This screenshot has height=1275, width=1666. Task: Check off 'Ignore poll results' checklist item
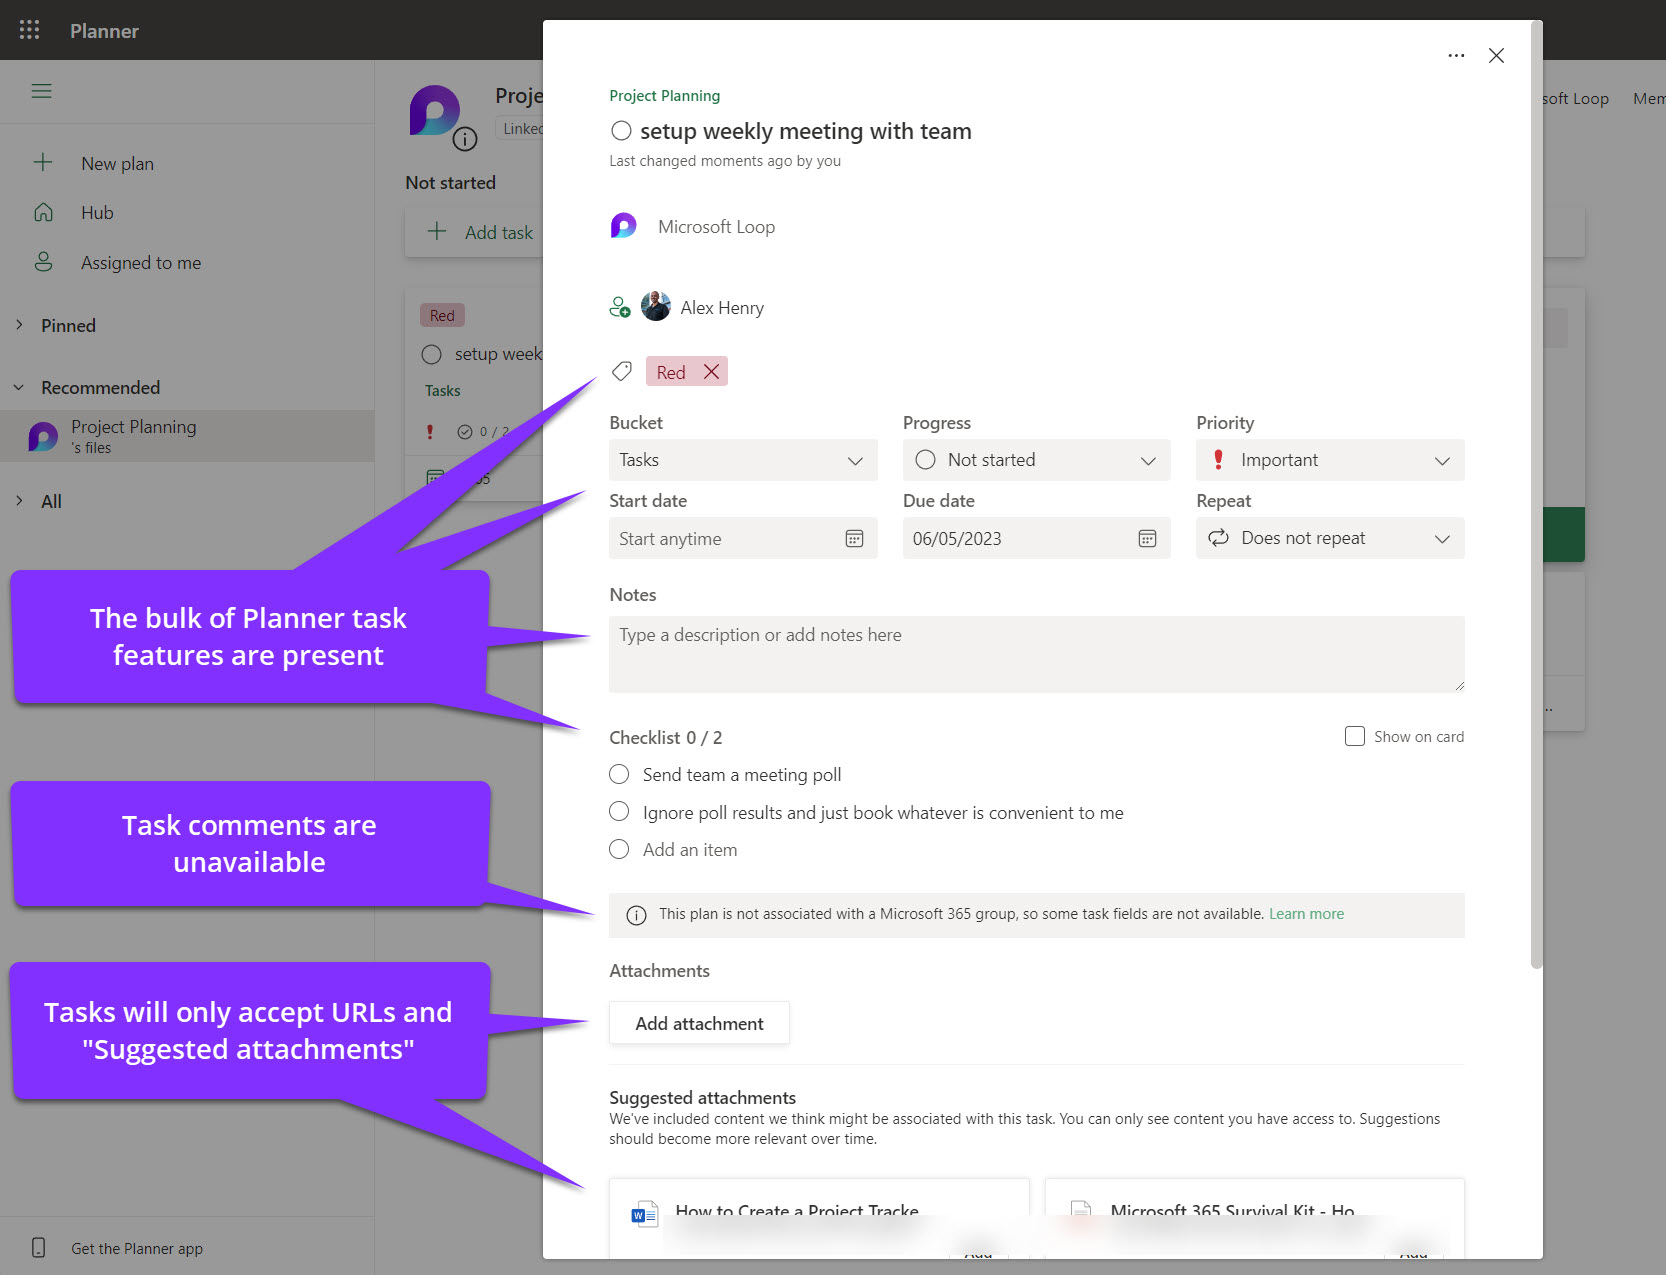click(619, 811)
